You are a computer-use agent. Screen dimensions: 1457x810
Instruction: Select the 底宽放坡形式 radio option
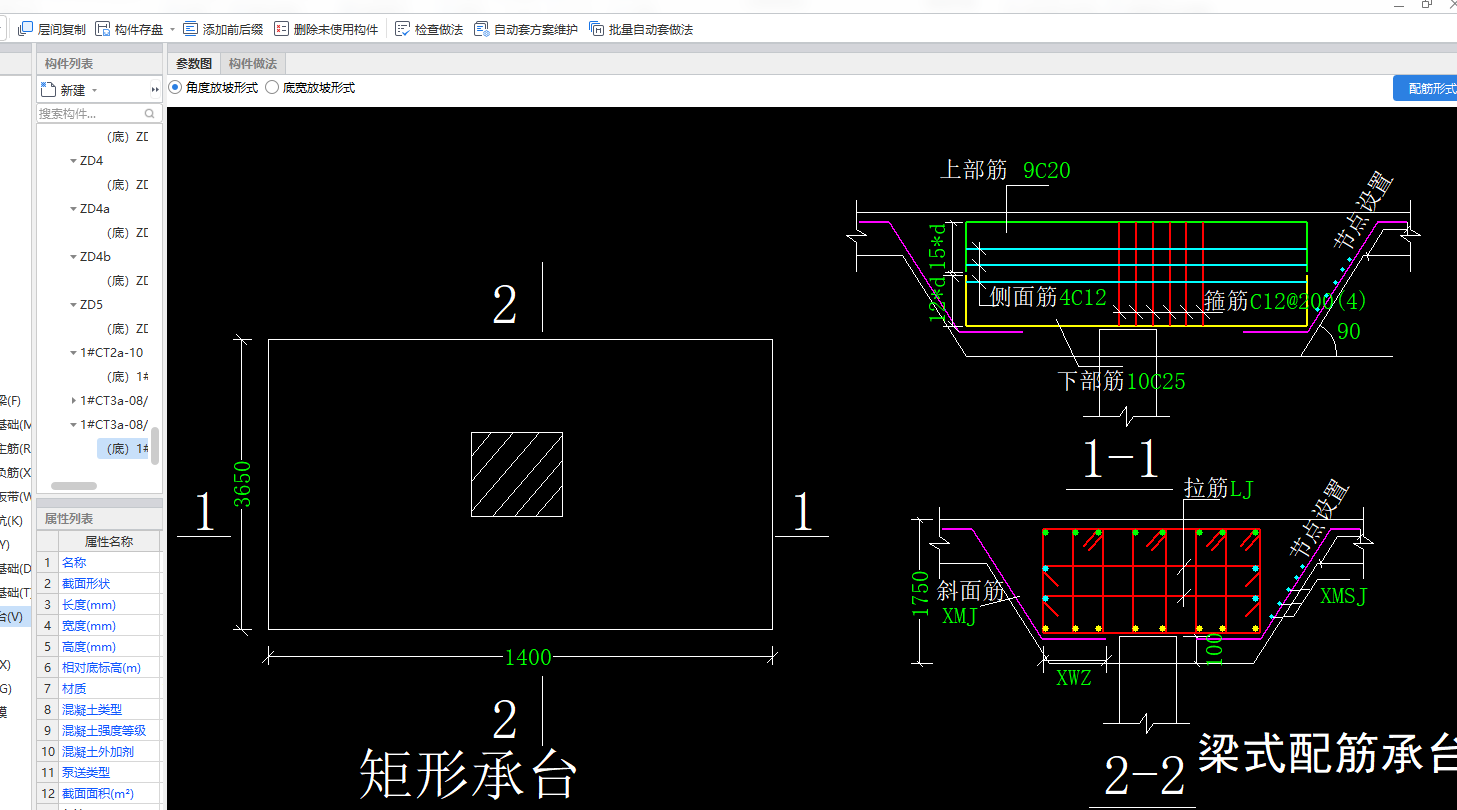pos(272,88)
